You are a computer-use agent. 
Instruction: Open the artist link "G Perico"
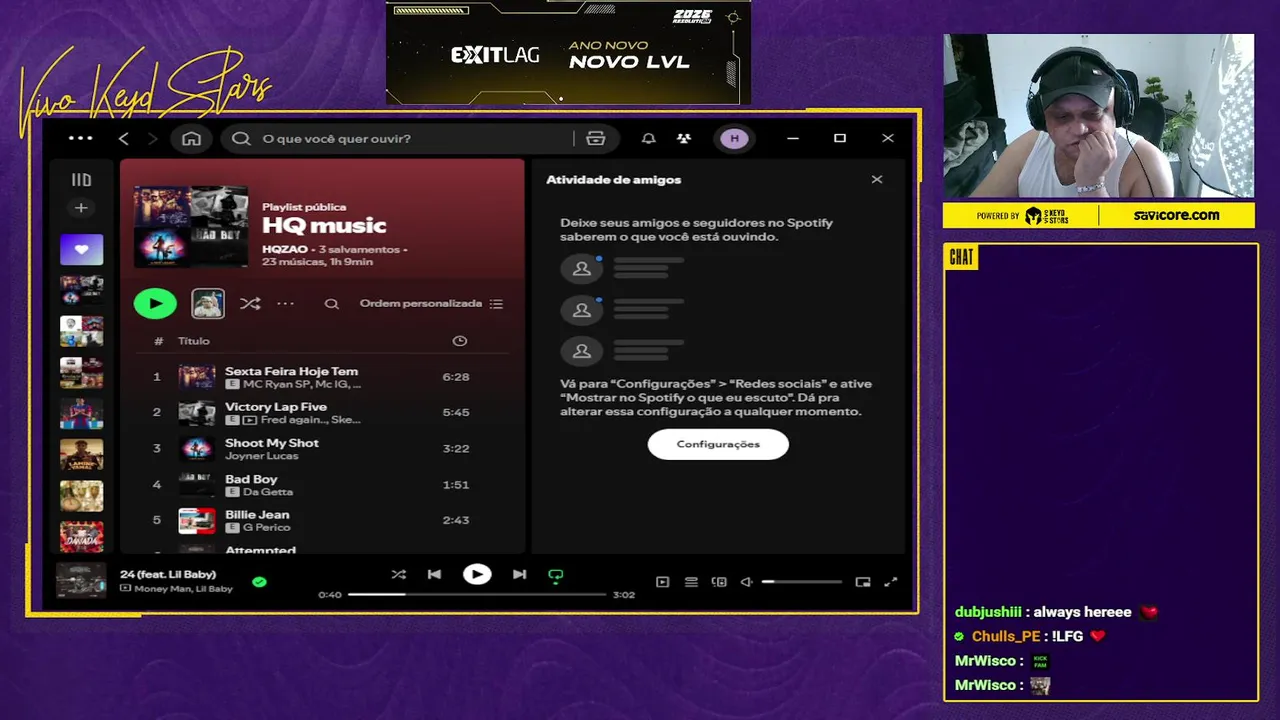point(266,528)
